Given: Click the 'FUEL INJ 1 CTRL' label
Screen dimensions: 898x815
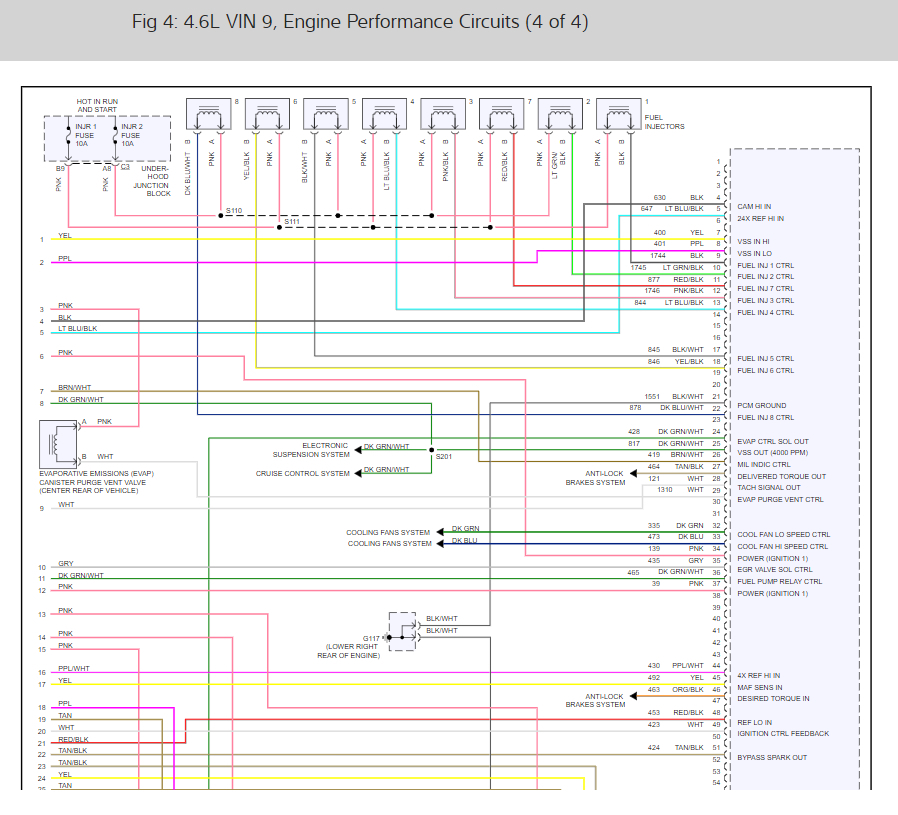Looking at the screenshot, I should point(765,265).
